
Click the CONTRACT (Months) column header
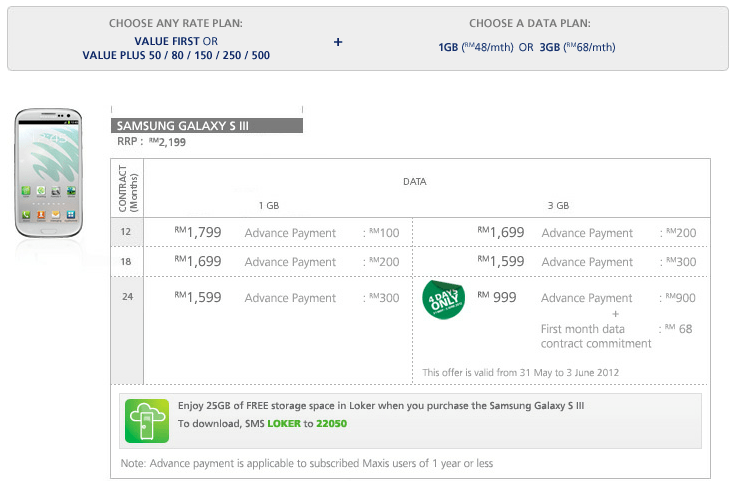click(x=127, y=188)
